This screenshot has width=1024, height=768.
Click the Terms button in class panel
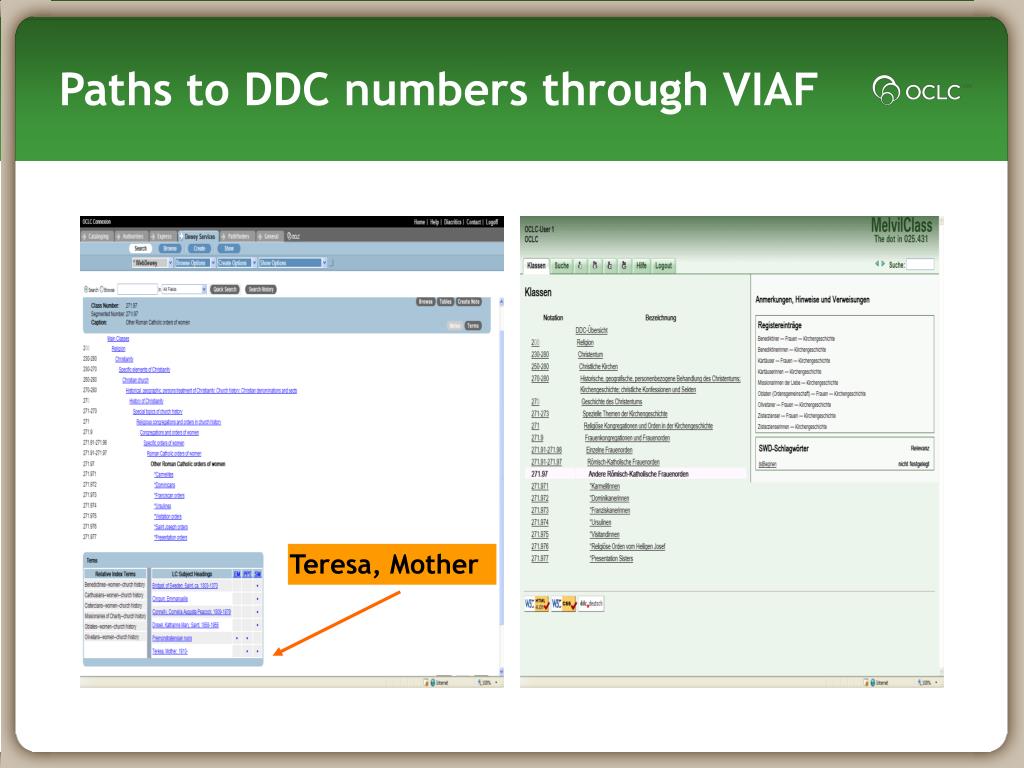[x=473, y=325]
